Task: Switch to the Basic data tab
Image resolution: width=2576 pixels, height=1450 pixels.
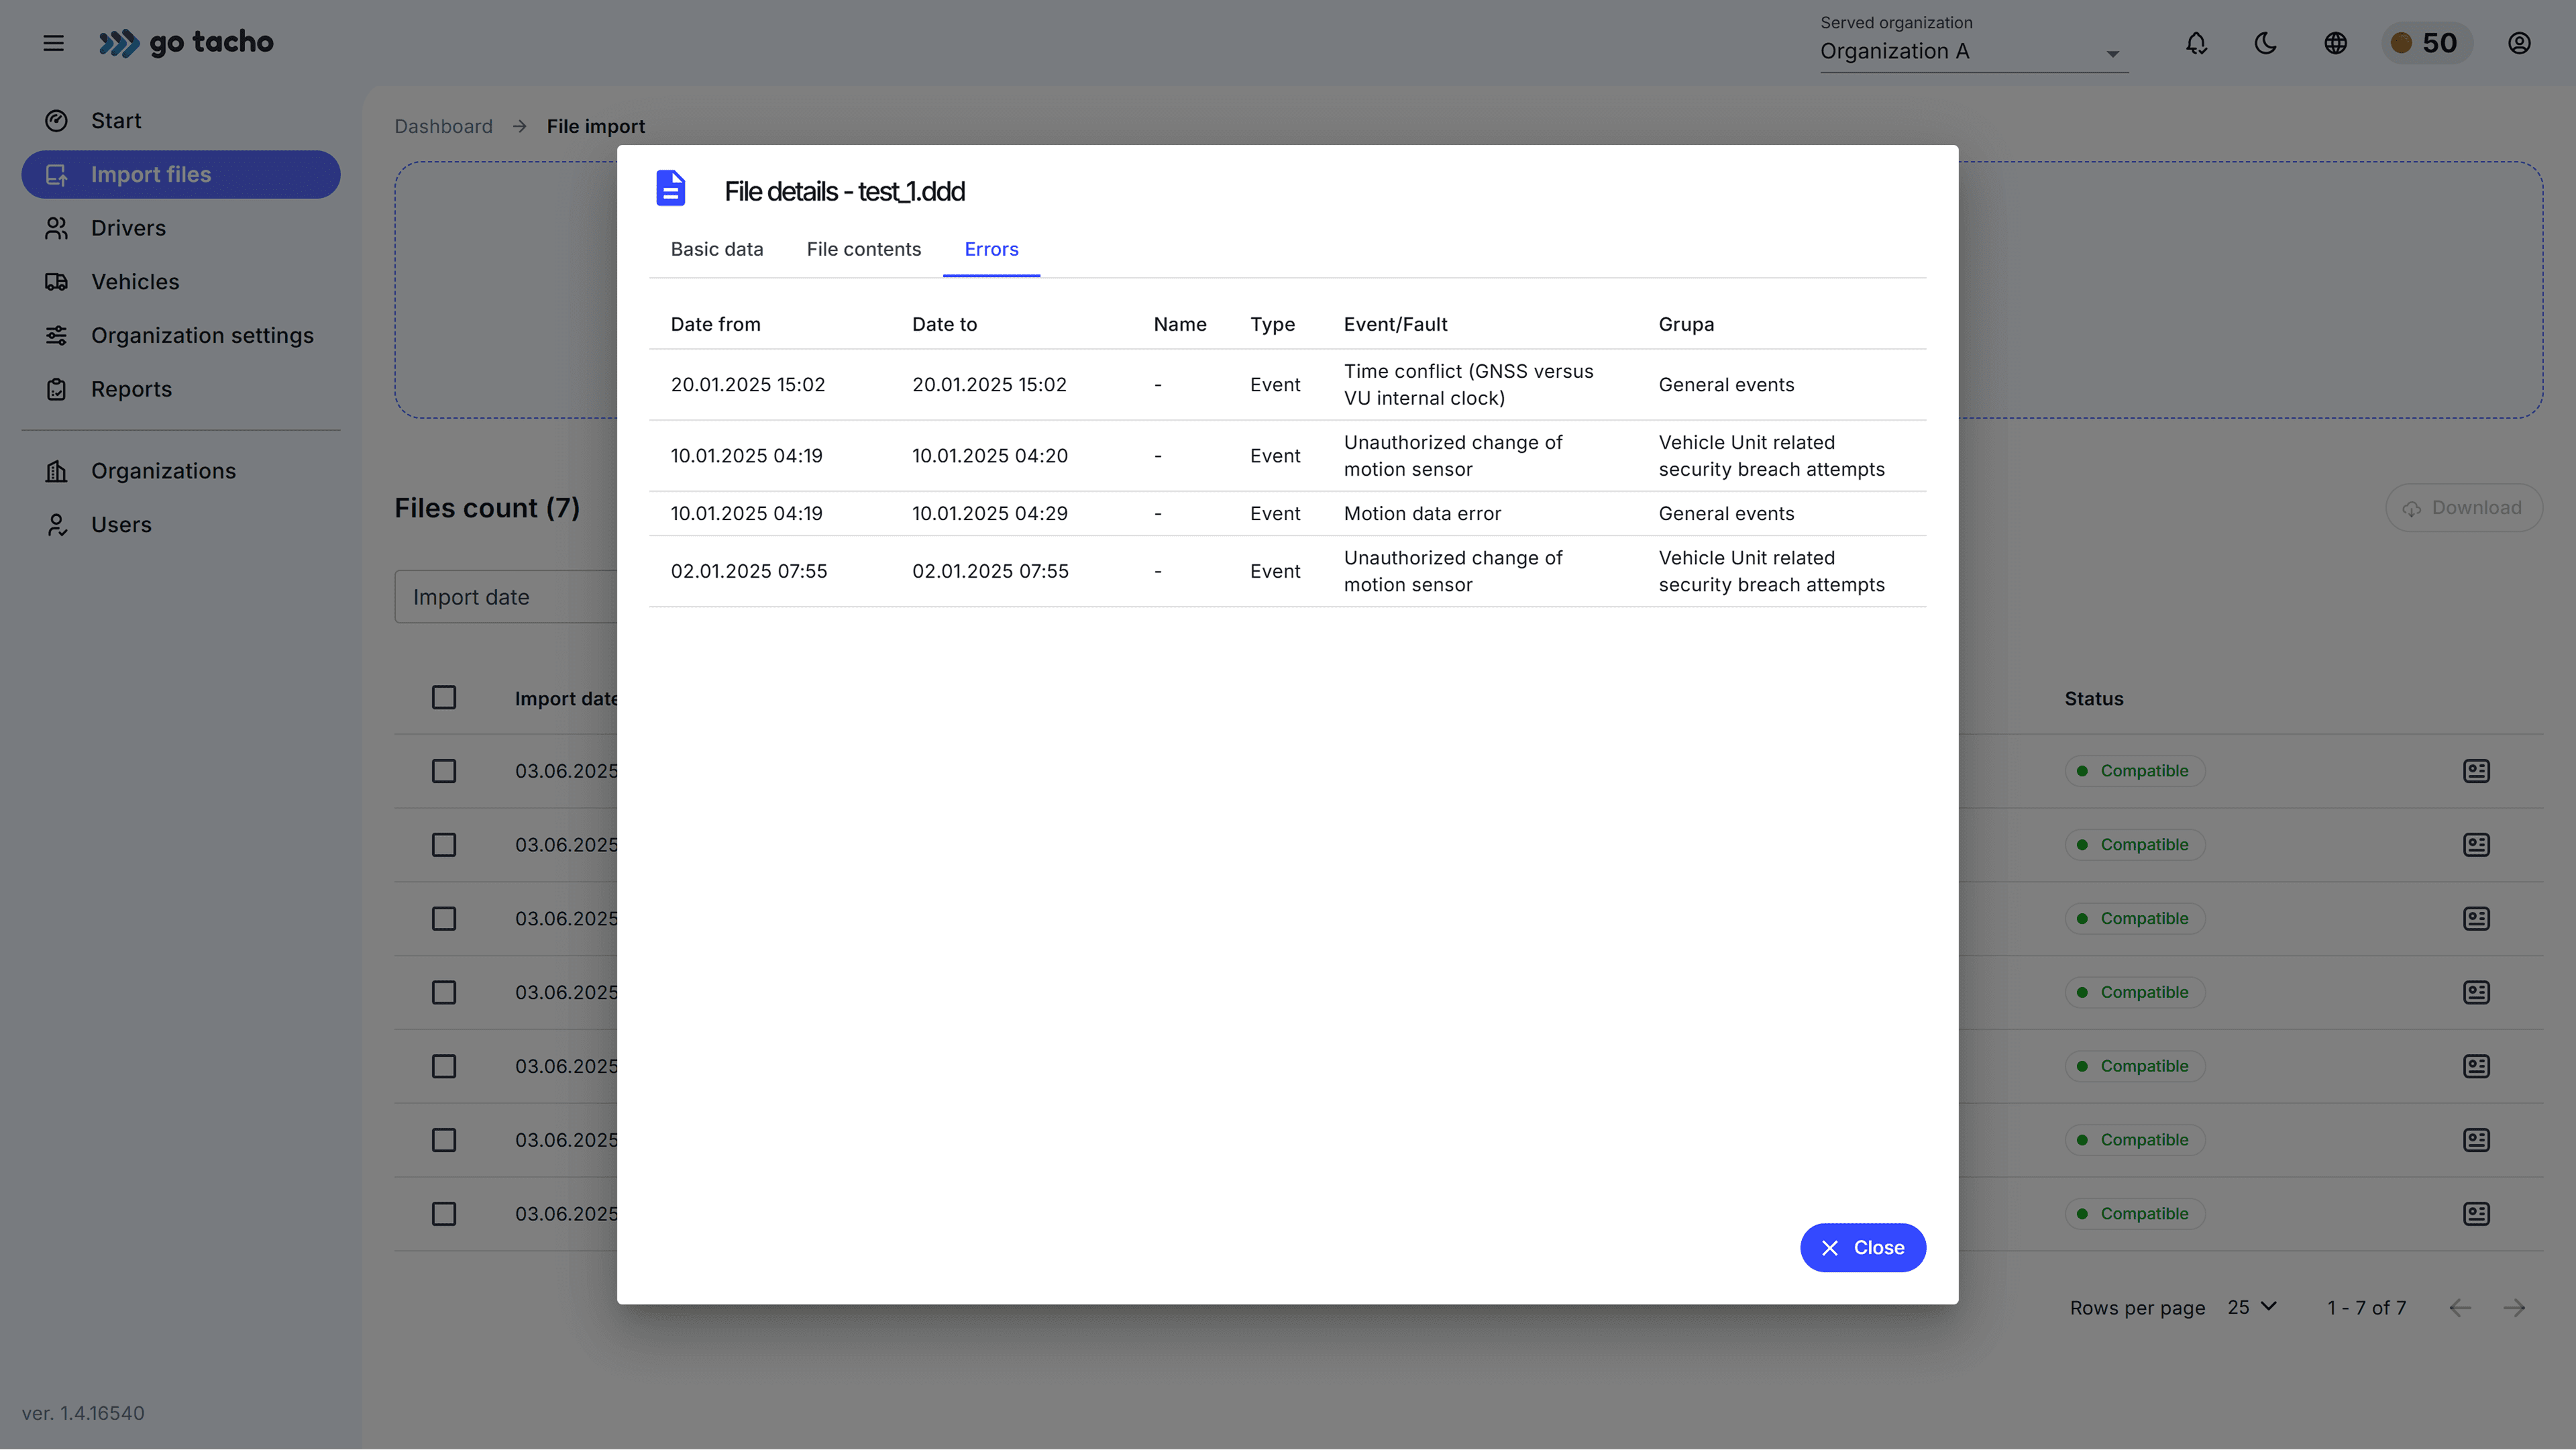Action: (716, 249)
